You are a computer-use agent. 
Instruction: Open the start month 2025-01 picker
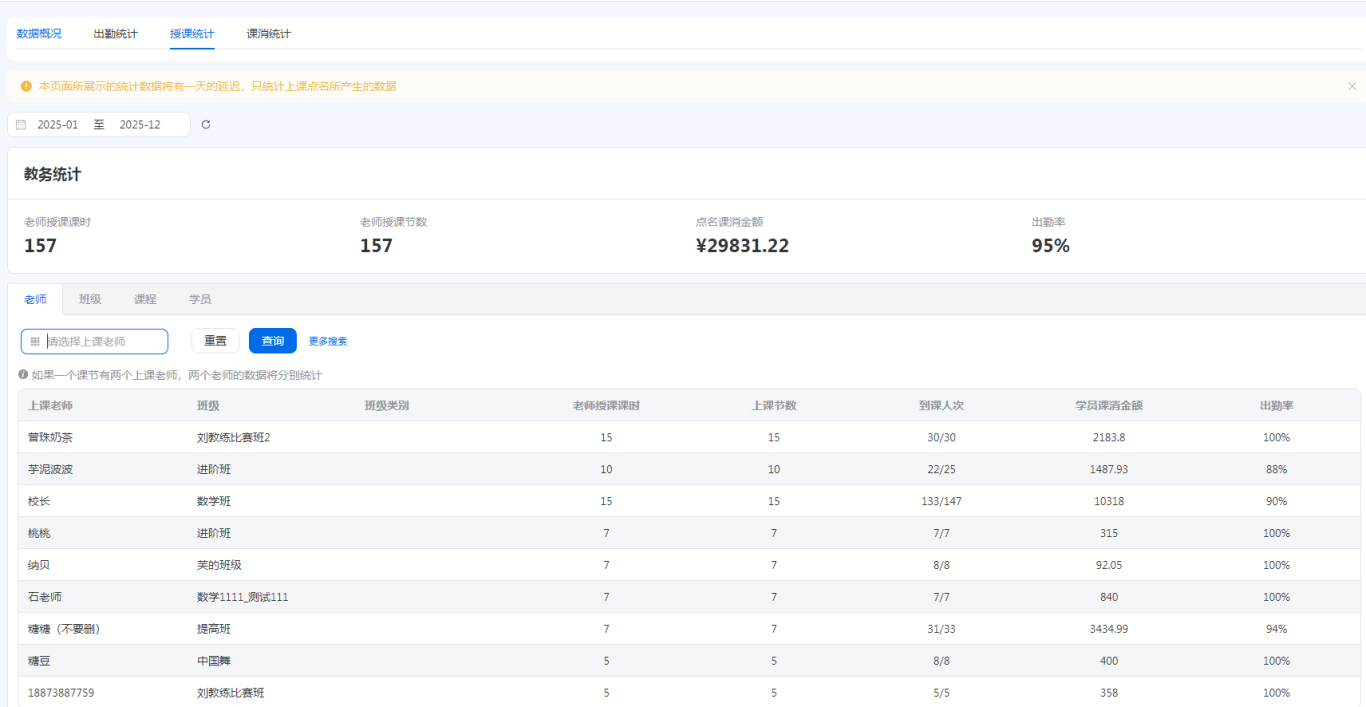point(58,125)
